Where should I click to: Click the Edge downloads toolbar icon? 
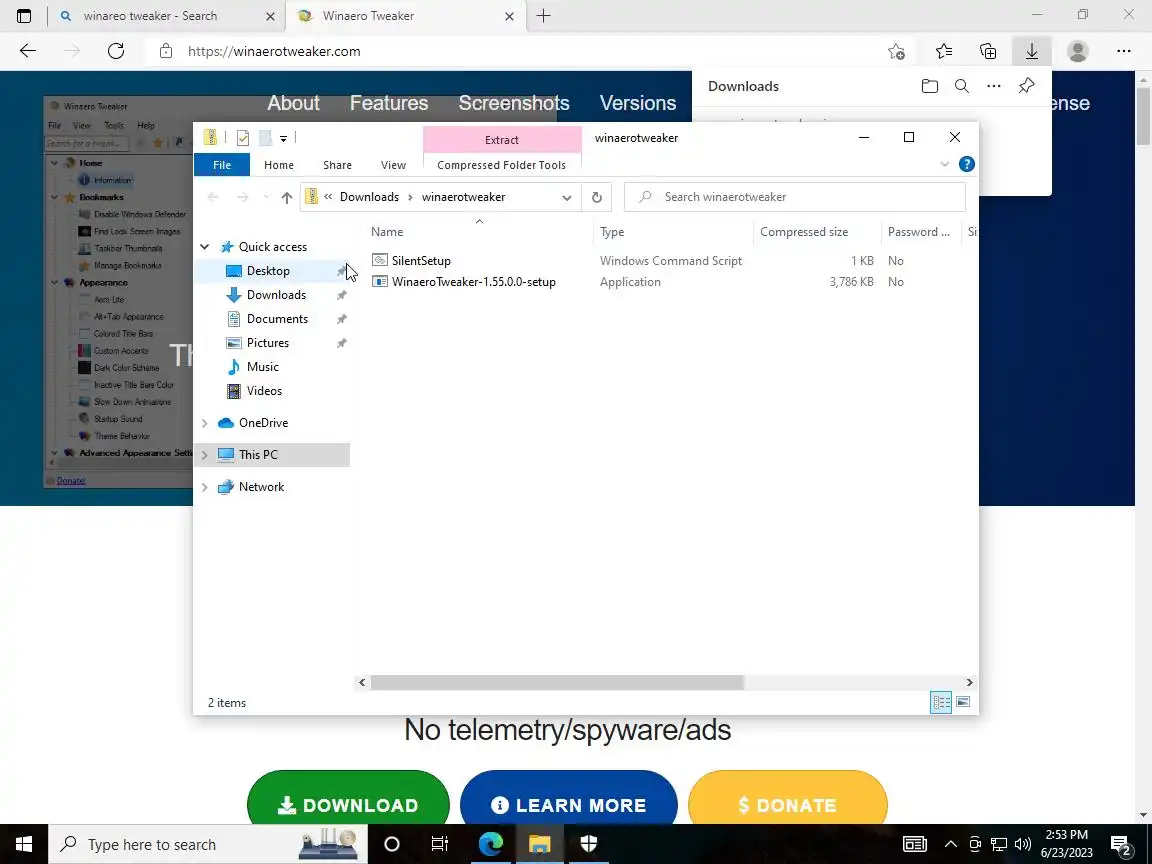[1032, 51]
